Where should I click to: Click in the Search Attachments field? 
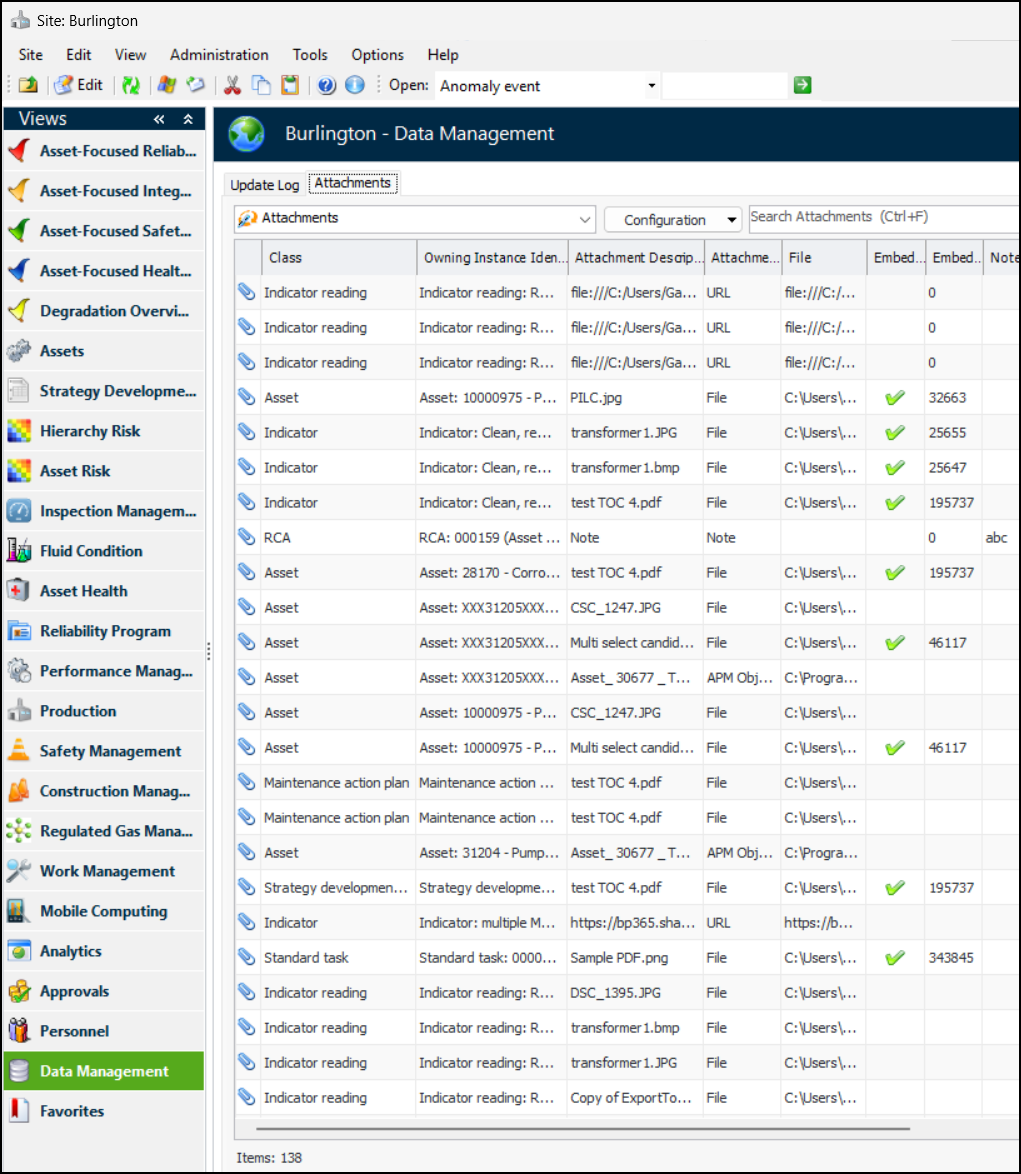click(883, 218)
